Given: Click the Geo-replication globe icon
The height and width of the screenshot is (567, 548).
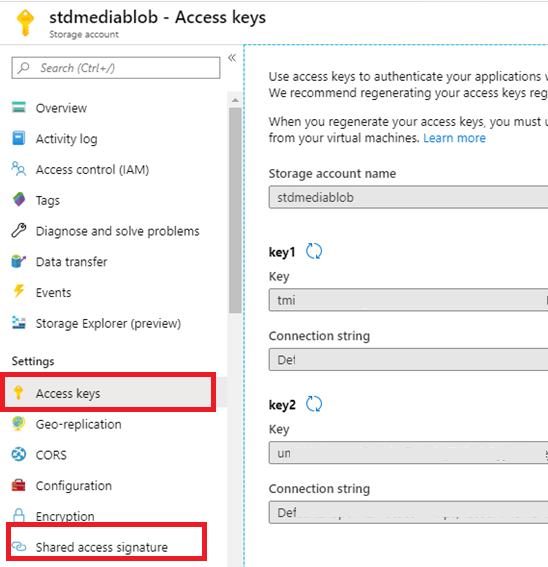Looking at the screenshot, I should click(19, 423).
